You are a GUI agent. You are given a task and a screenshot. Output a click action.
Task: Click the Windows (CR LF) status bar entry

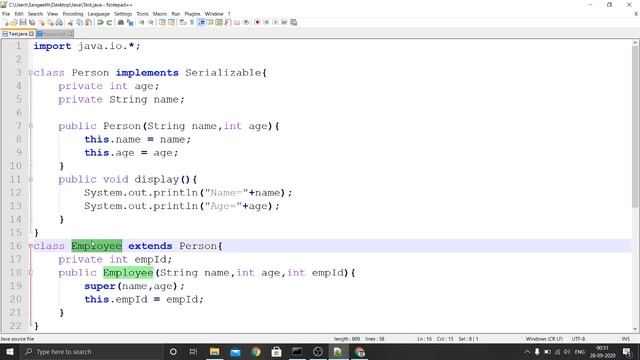click(544, 339)
